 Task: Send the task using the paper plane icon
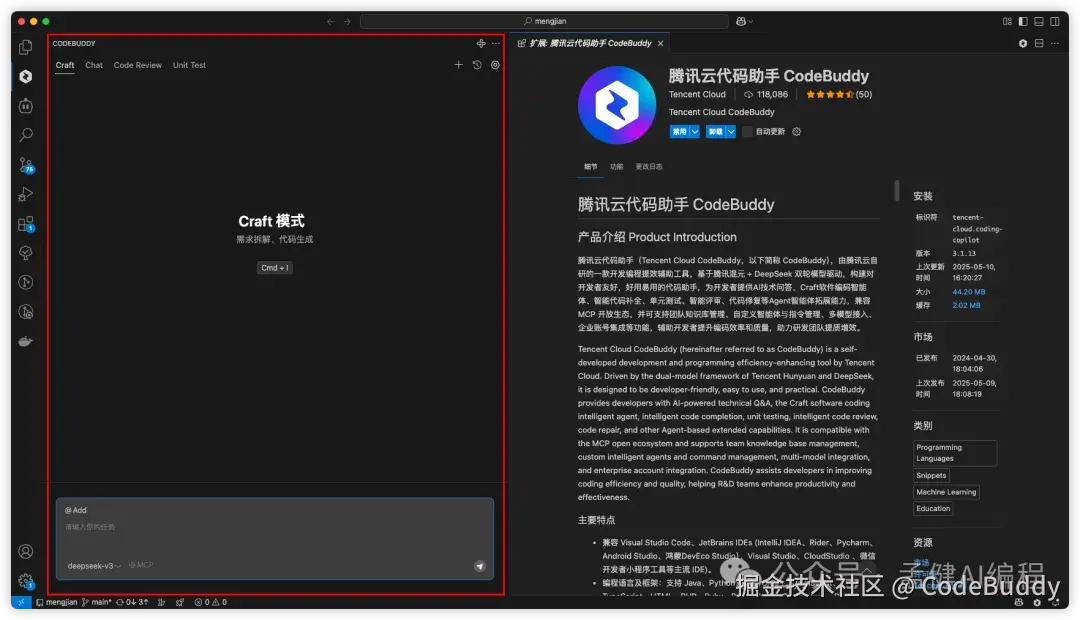click(480, 565)
